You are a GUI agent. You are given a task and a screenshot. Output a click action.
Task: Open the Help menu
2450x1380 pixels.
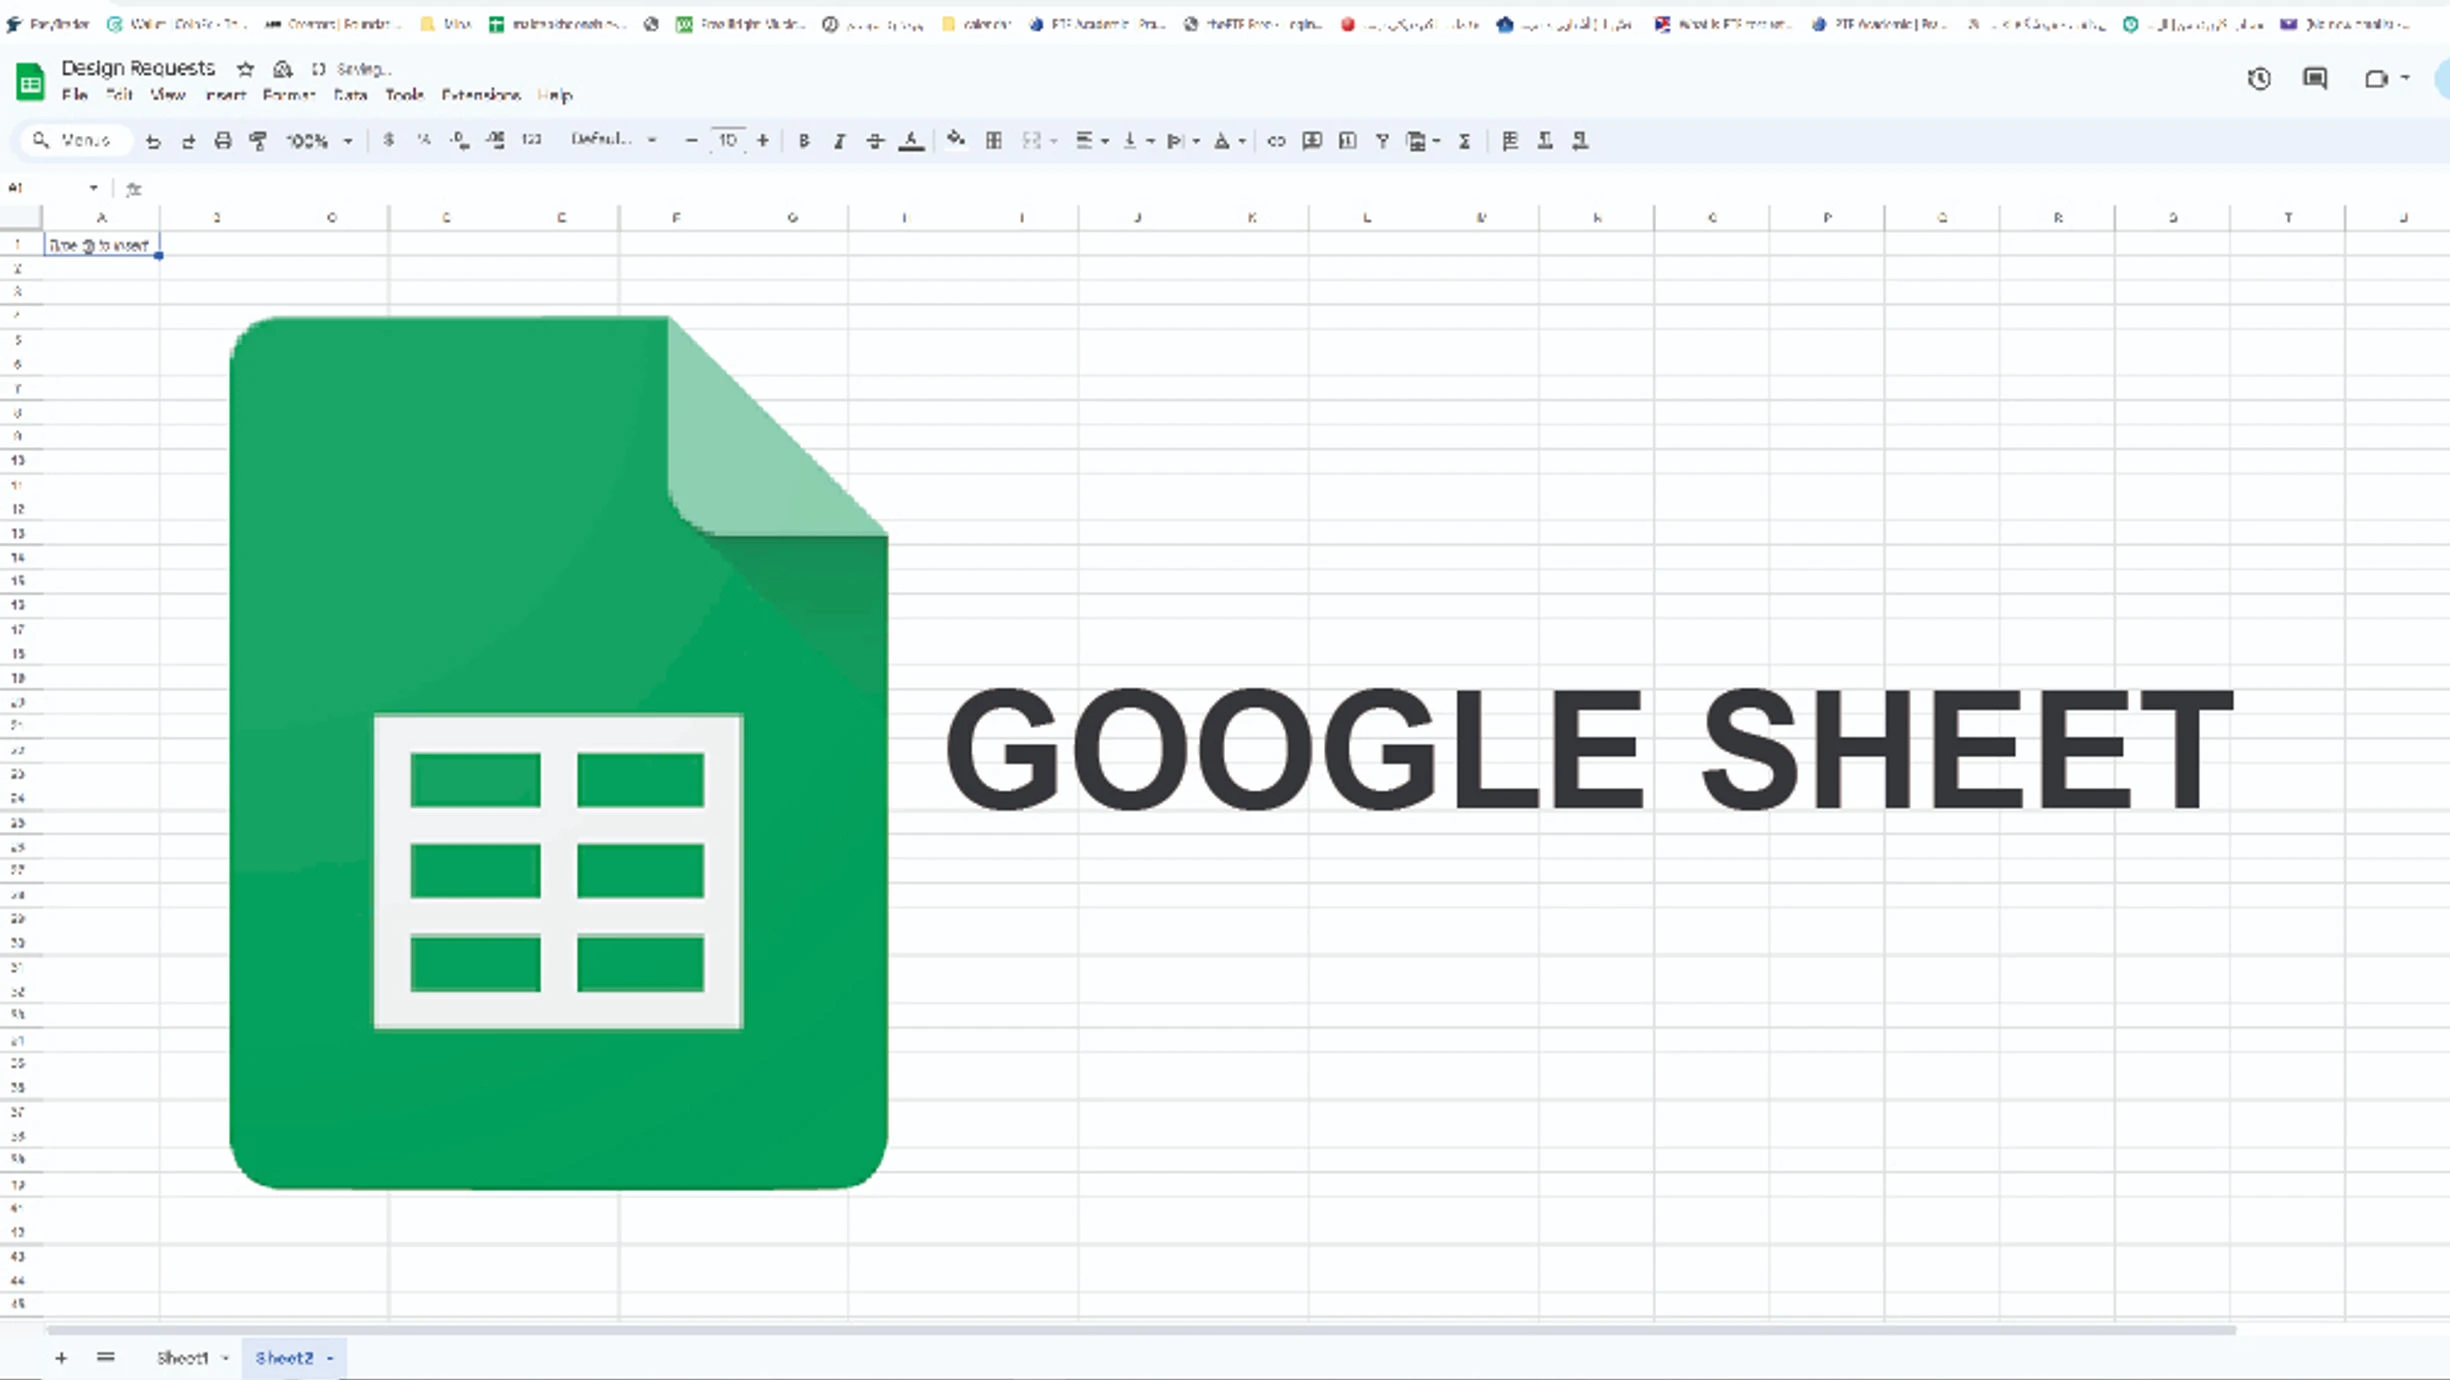click(x=555, y=95)
